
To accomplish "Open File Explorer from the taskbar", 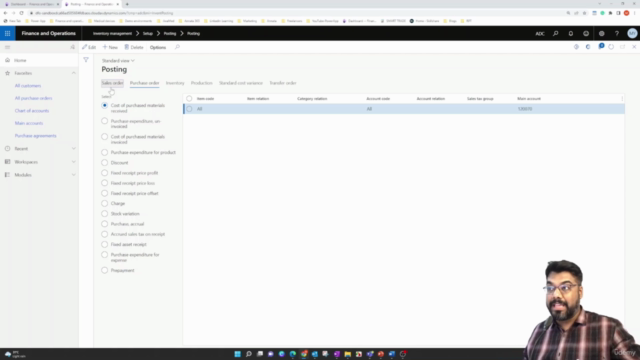I will tap(348, 354).
